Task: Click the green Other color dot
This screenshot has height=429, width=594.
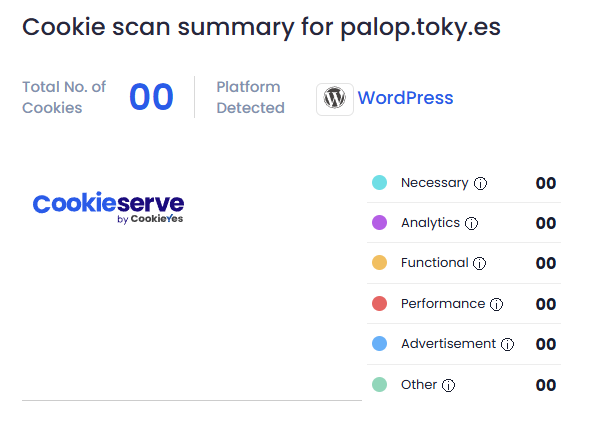Action: tap(379, 384)
